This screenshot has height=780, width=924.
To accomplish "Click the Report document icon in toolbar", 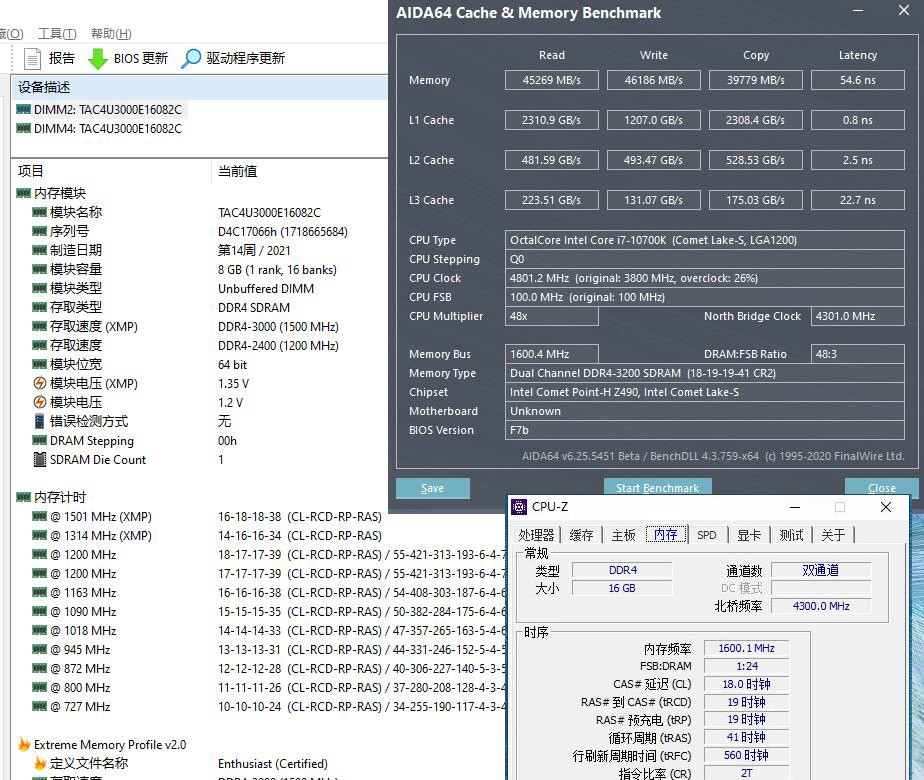I will 32,59.
